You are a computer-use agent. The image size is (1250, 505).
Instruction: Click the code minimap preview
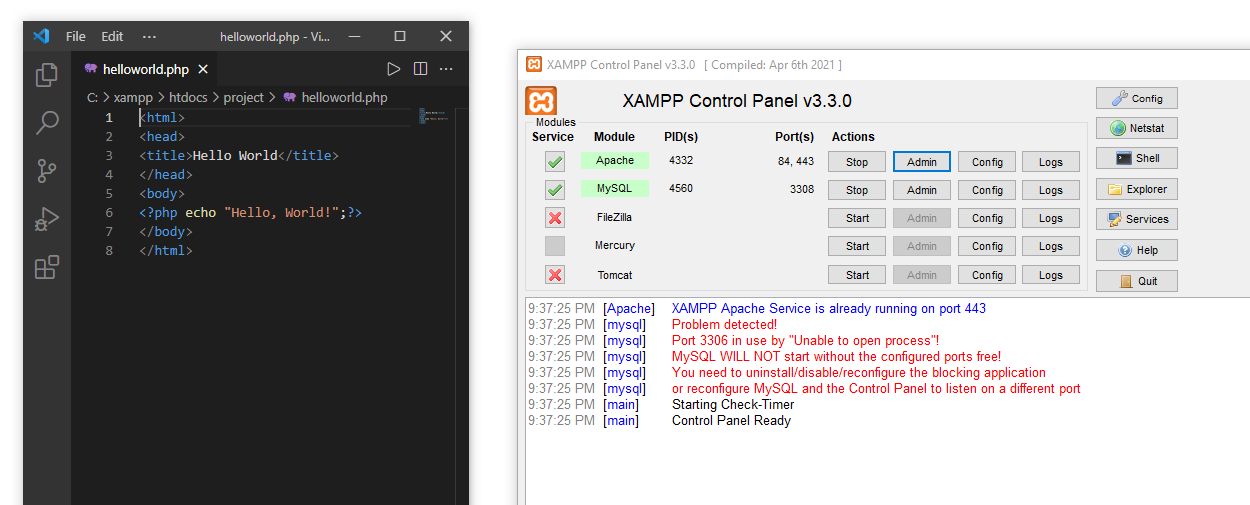[x=435, y=116]
